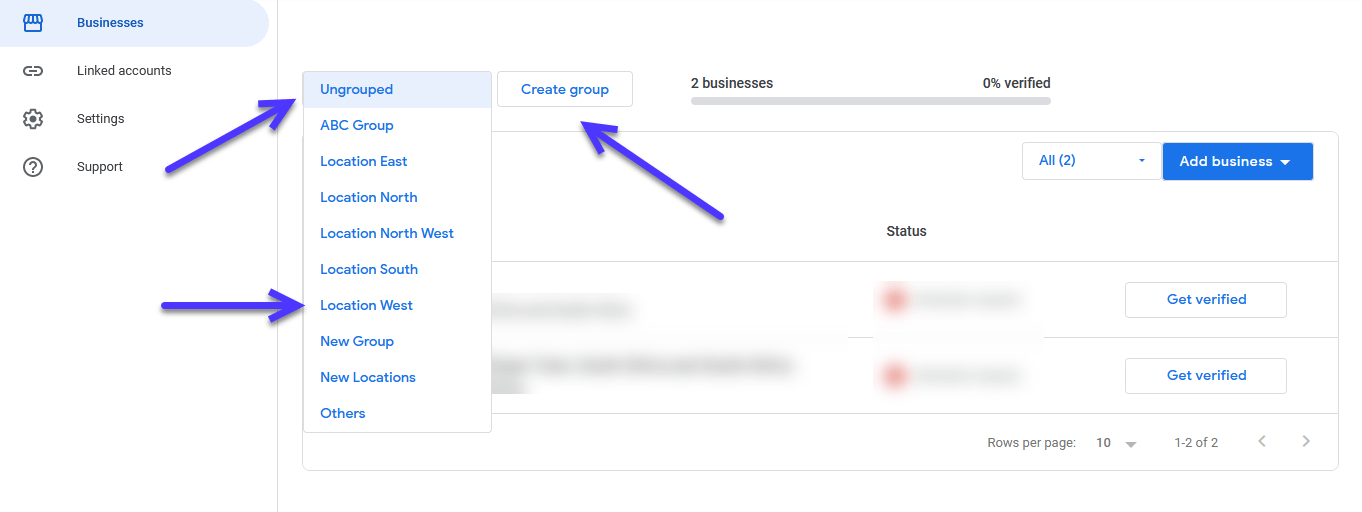This screenshot has width=1362, height=512.
Task: Pick the Location South group
Action: [397, 269]
